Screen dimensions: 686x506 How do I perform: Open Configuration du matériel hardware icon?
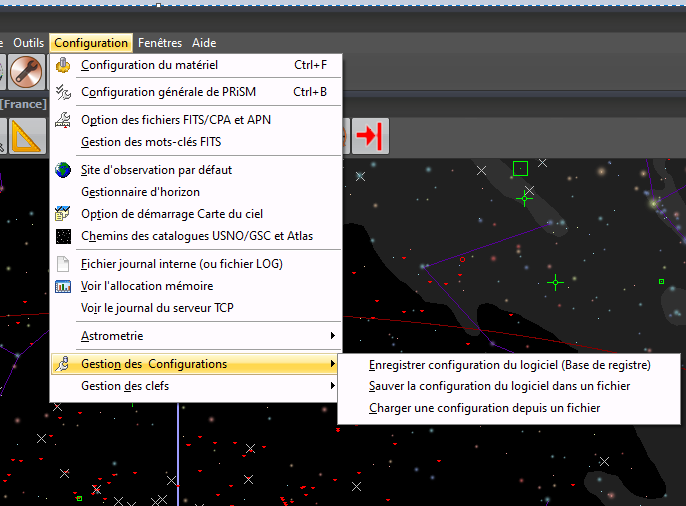click(x=64, y=66)
